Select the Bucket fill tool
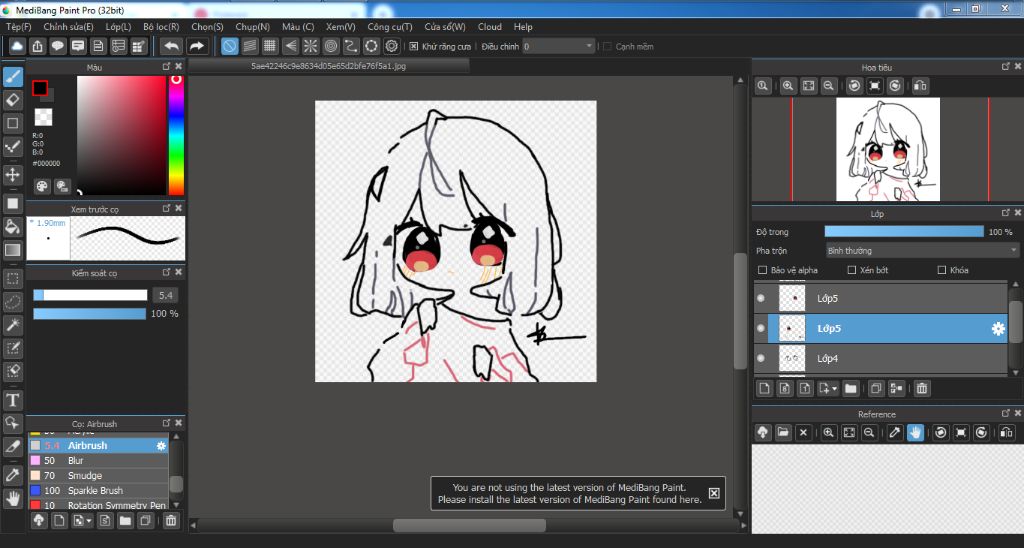The image size is (1024, 548). click(12, 227)
